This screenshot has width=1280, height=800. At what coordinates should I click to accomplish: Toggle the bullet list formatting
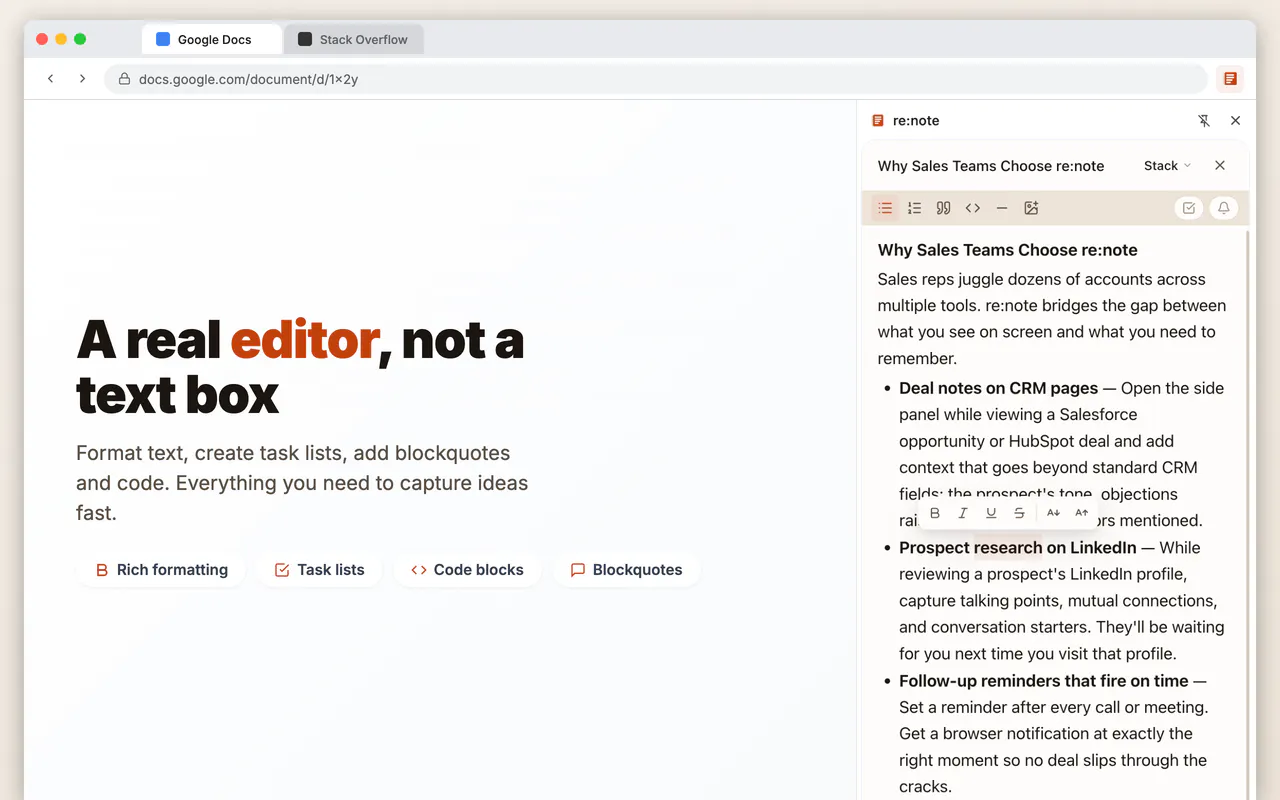click(885, 208)
